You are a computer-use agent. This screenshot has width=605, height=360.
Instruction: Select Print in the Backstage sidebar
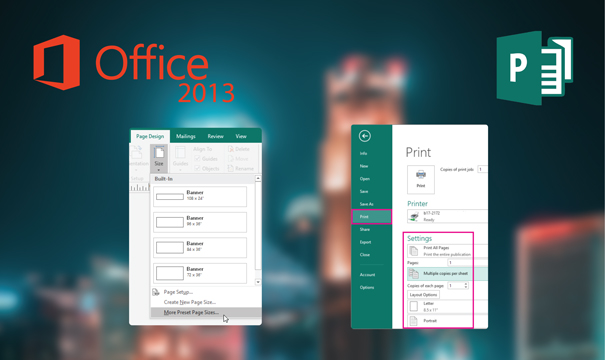pyautogui.click(x=372, y=217)
